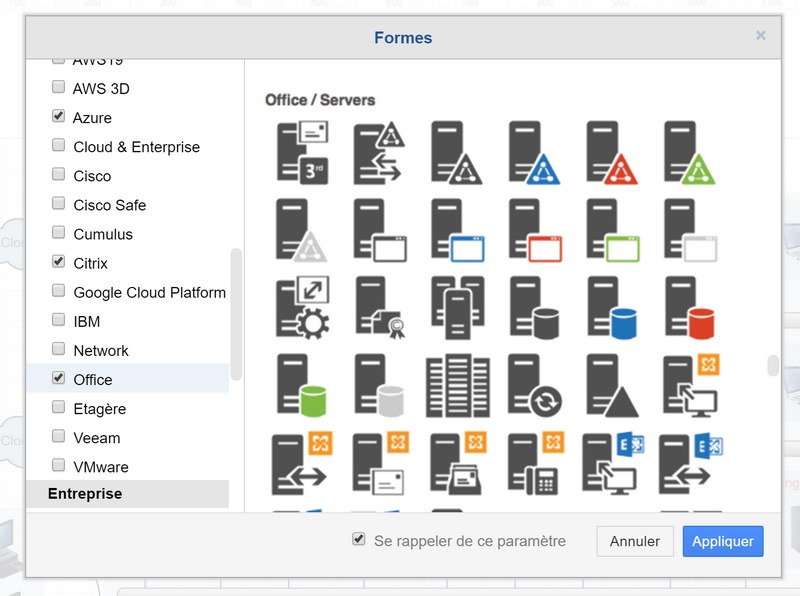Choose the server with green database icon

pyautogui.click(x=301, y=385)
